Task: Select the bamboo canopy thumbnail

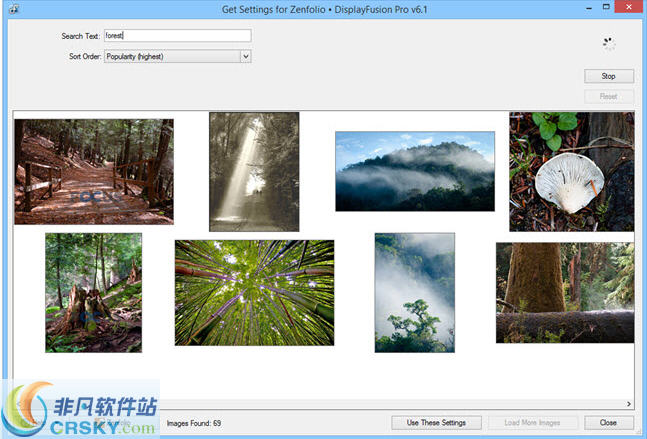Action: [255, 293]
